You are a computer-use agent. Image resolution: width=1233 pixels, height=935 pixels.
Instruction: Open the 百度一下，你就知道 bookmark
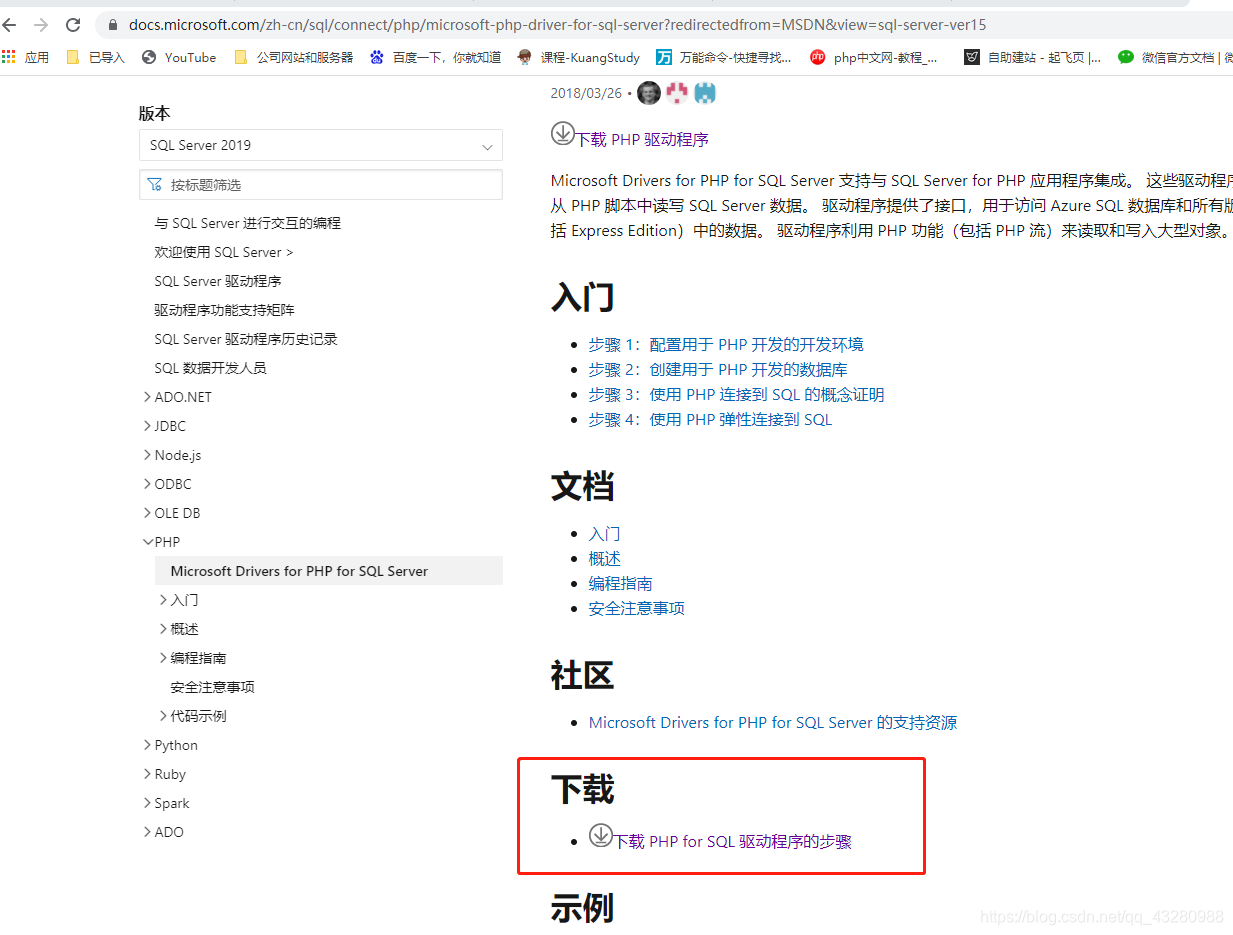coord(435,57)
